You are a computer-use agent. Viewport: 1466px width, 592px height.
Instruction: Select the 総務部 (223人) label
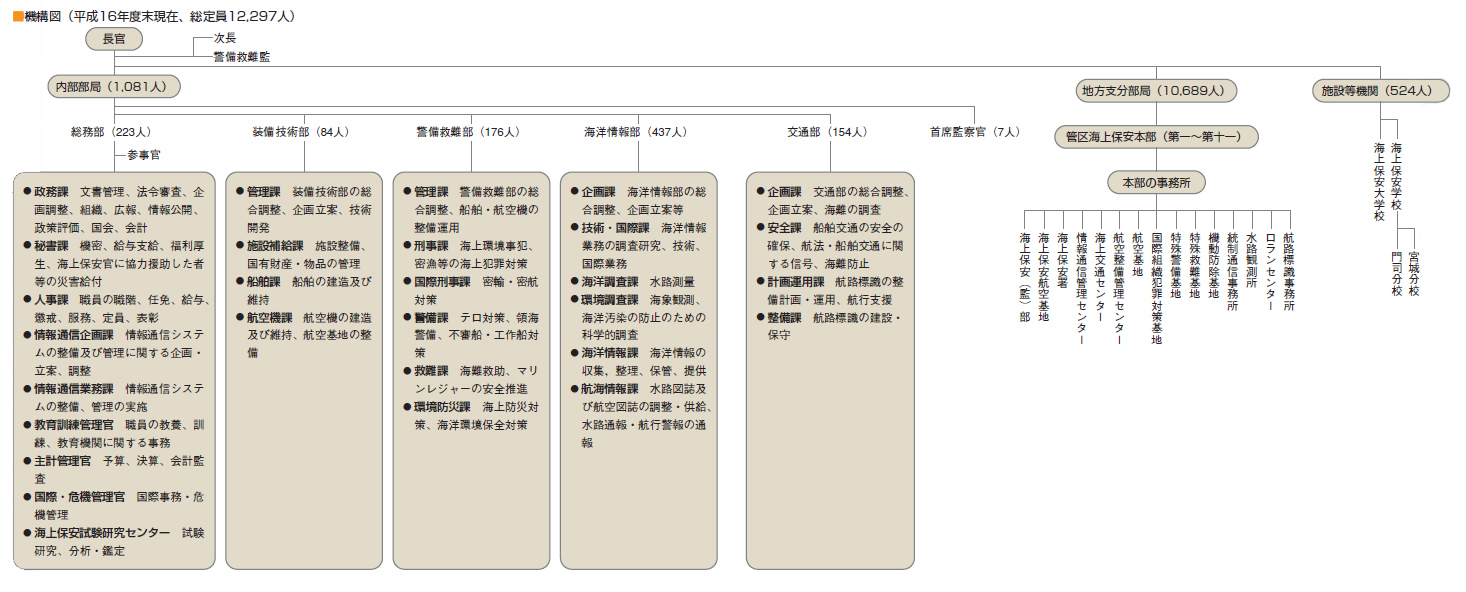click(110, 131)
